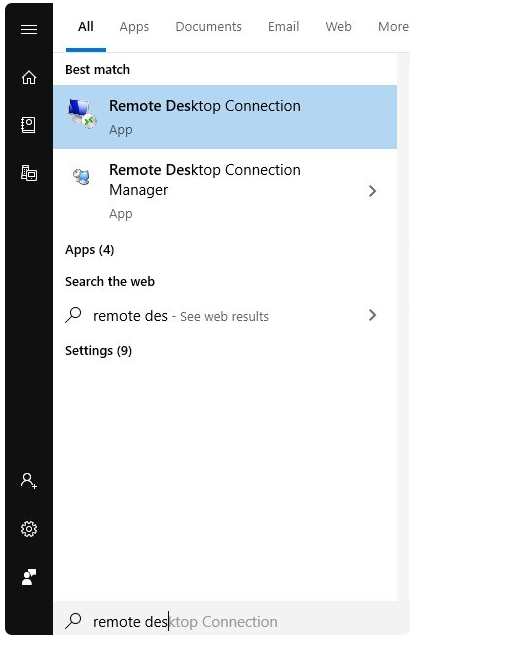Screen dimensions: 519x647
Task: Show the Settings (9) results group
Action: [98, 351]
